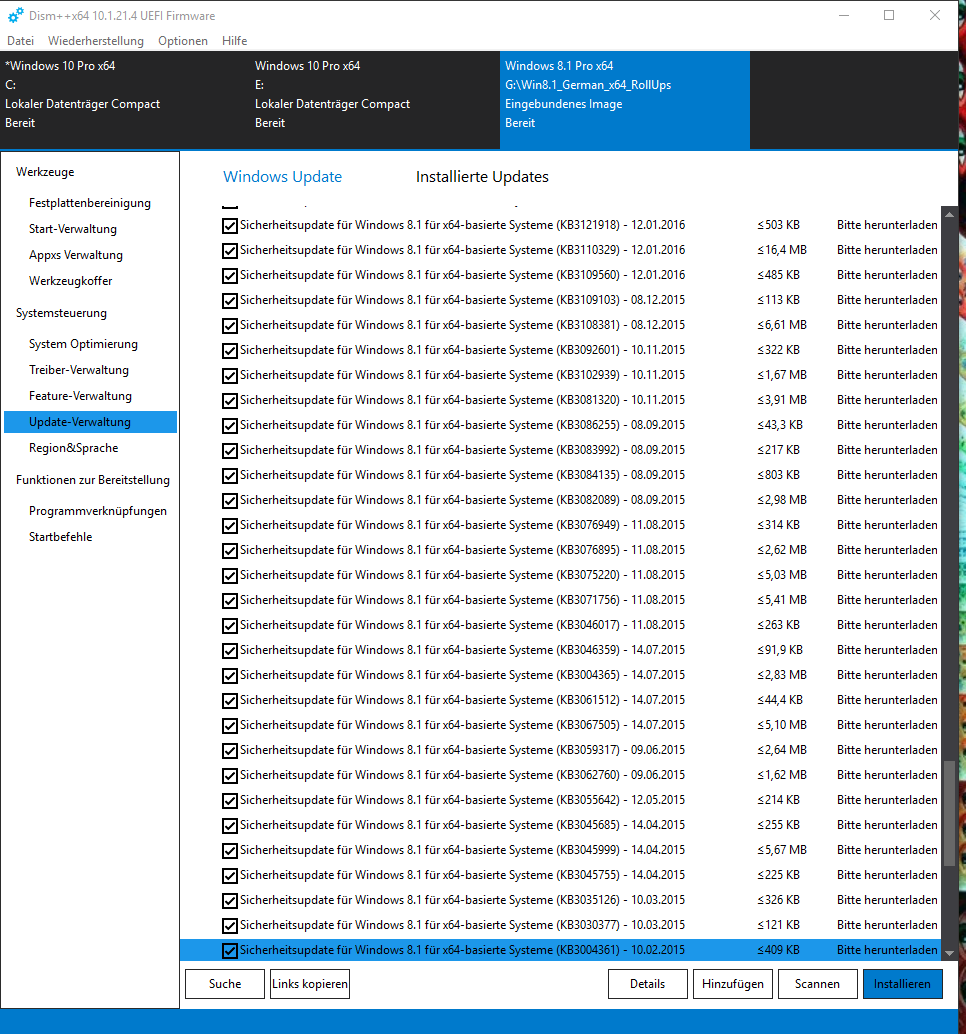Open the Datei menu
The image size is (966, 1034).
pyautogui.click(x=20, y=41)
